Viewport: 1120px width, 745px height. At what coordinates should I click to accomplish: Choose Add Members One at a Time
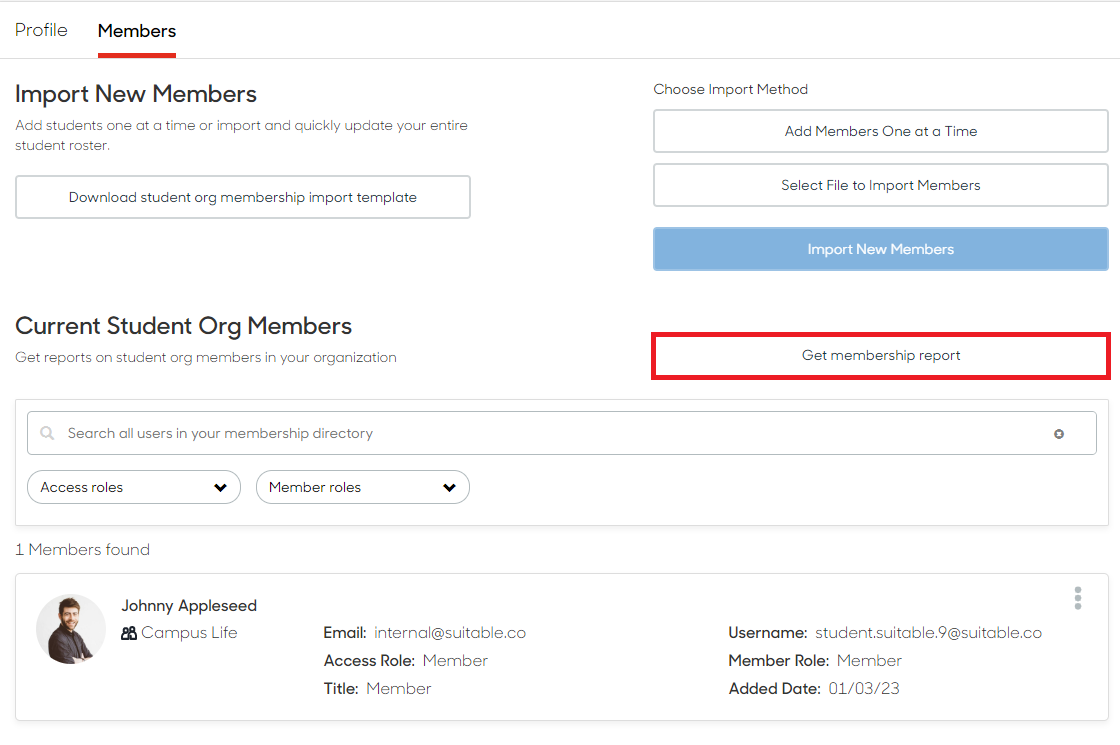pyautogui.click(x=881, y=131)
